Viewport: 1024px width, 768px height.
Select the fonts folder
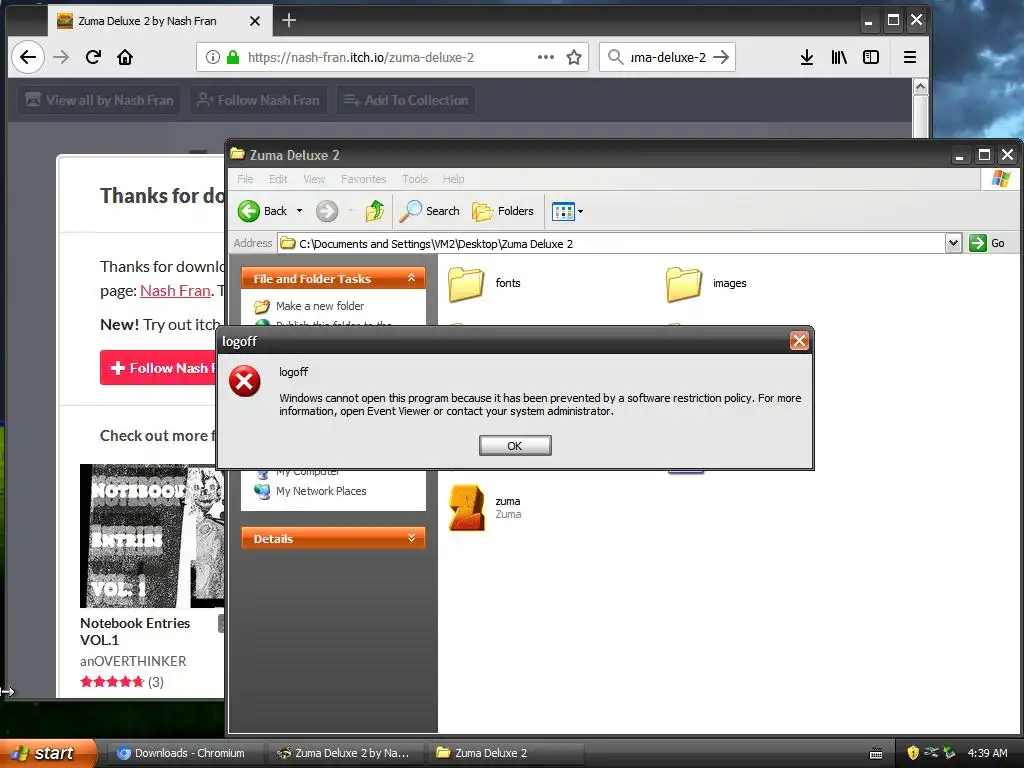coord(485,284)
